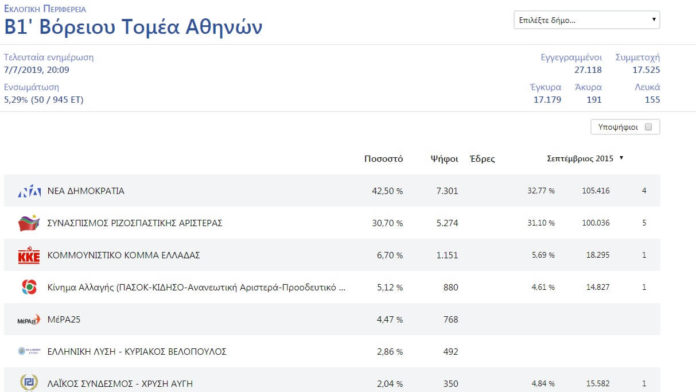The image size is (696, 392).
Task: Click the 7.301 votes cell
Action: point(447,191)
